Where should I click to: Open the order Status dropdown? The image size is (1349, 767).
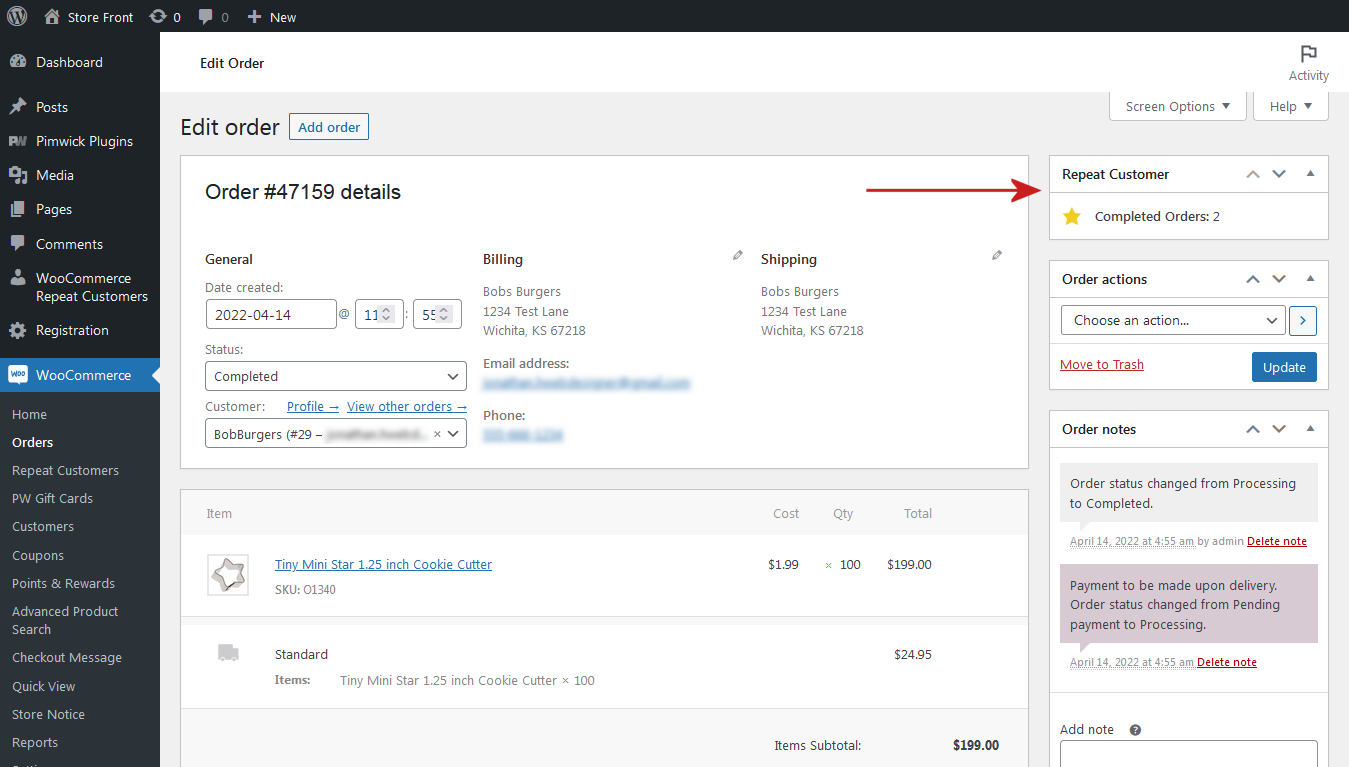click(335, 375)
